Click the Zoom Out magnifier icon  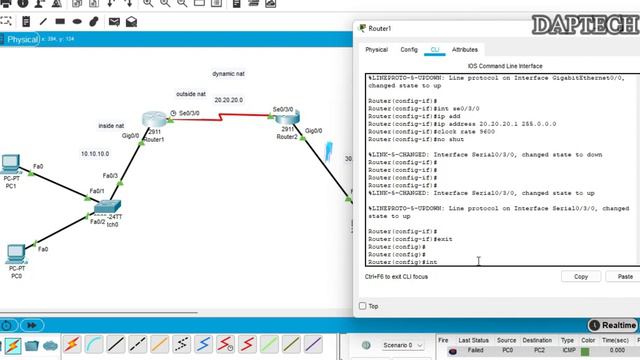[182, 4]
